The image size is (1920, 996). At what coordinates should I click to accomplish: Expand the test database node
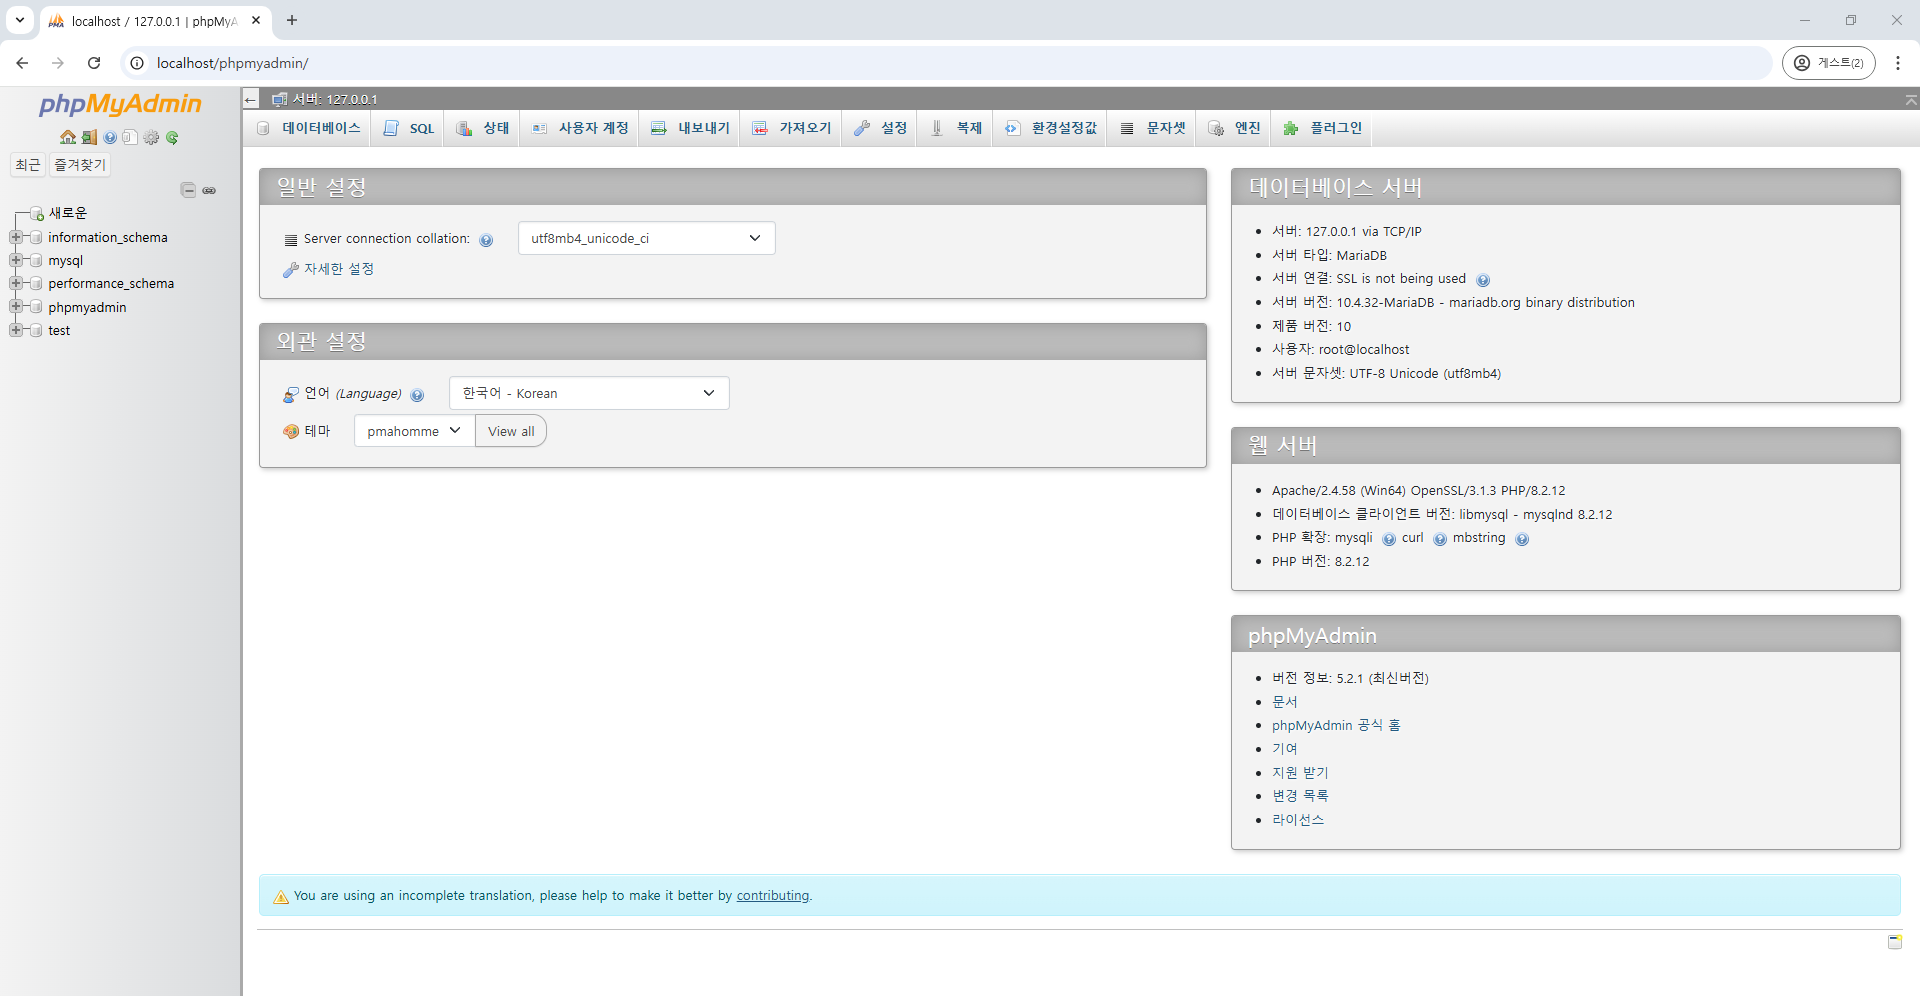(x=16, y=330)
